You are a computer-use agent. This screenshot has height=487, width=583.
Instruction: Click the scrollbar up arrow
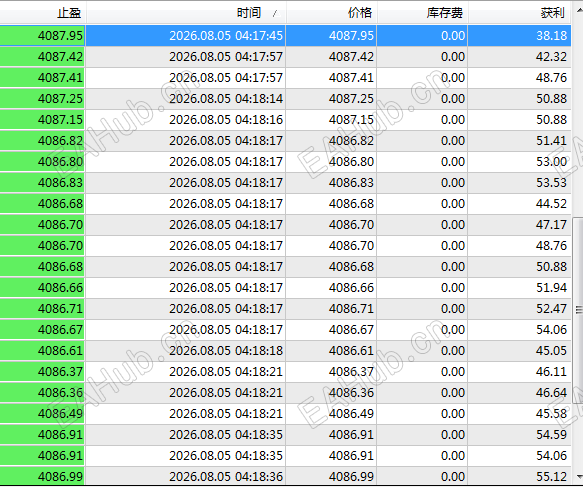pyautogui.click(x=579, y=10)
